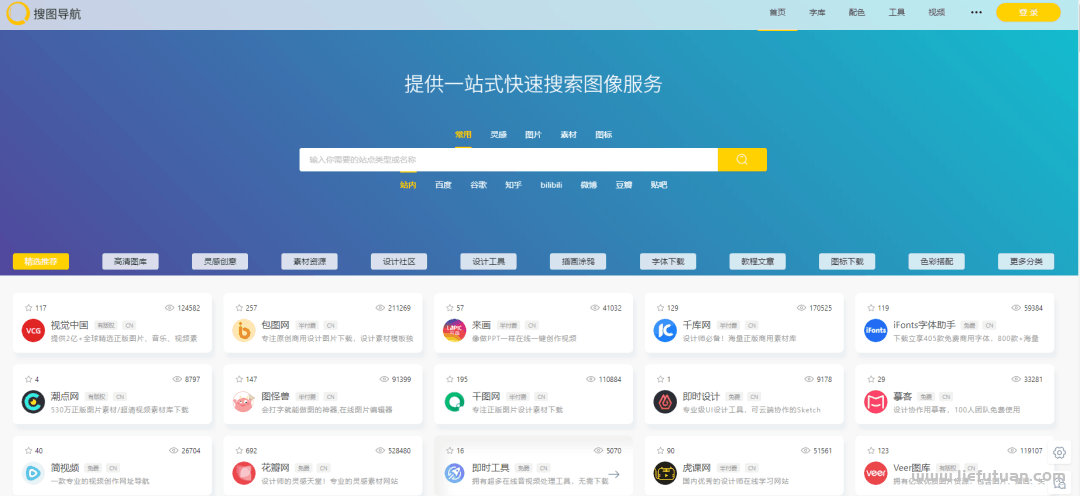Star the 视觉中国 card
Image resolution: width=1080 pixels, height=496 pixels.
point(28,308)
